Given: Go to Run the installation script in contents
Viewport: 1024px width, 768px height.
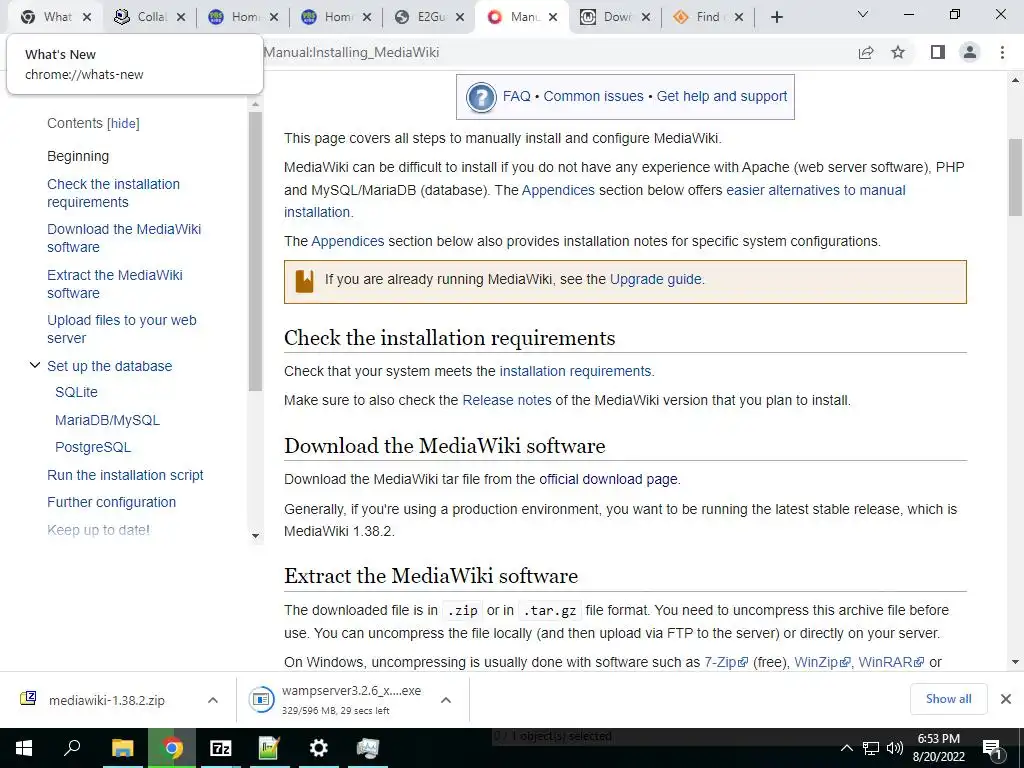Looking at the screenshot, I should pos(125,475).
